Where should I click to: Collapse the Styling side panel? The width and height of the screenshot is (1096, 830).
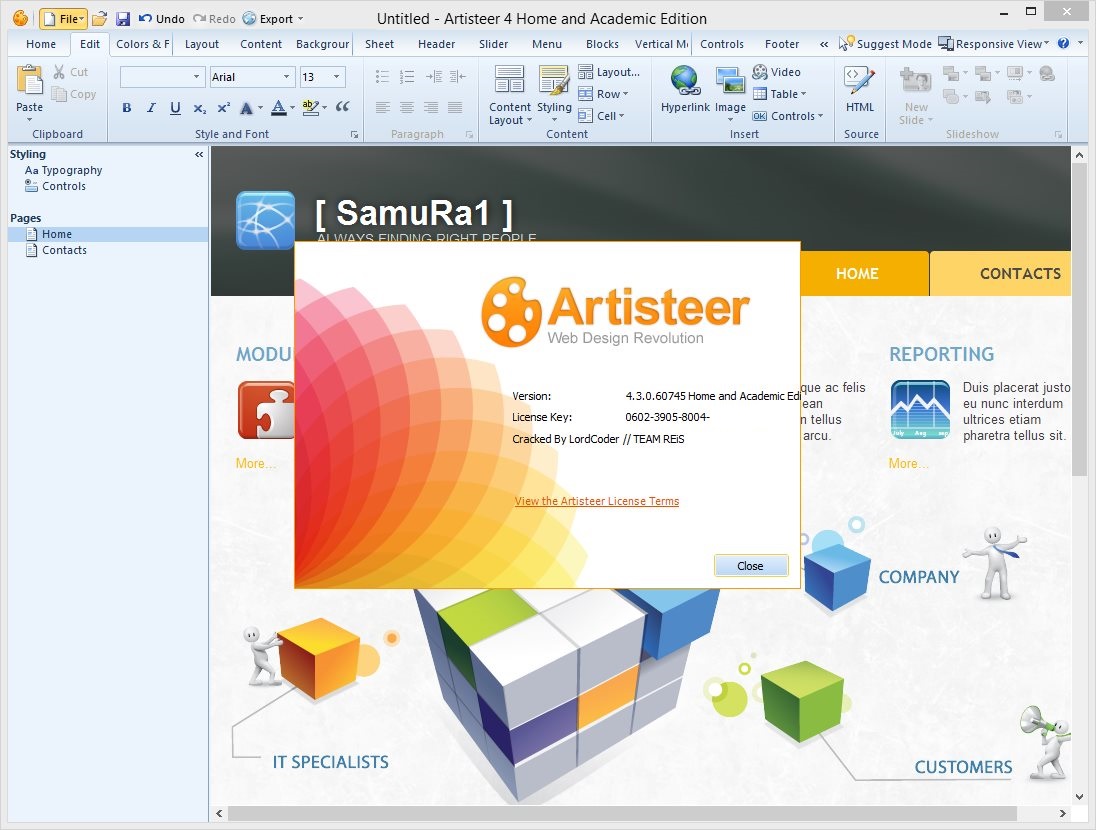pyautogui.click(x=199, y=155)
